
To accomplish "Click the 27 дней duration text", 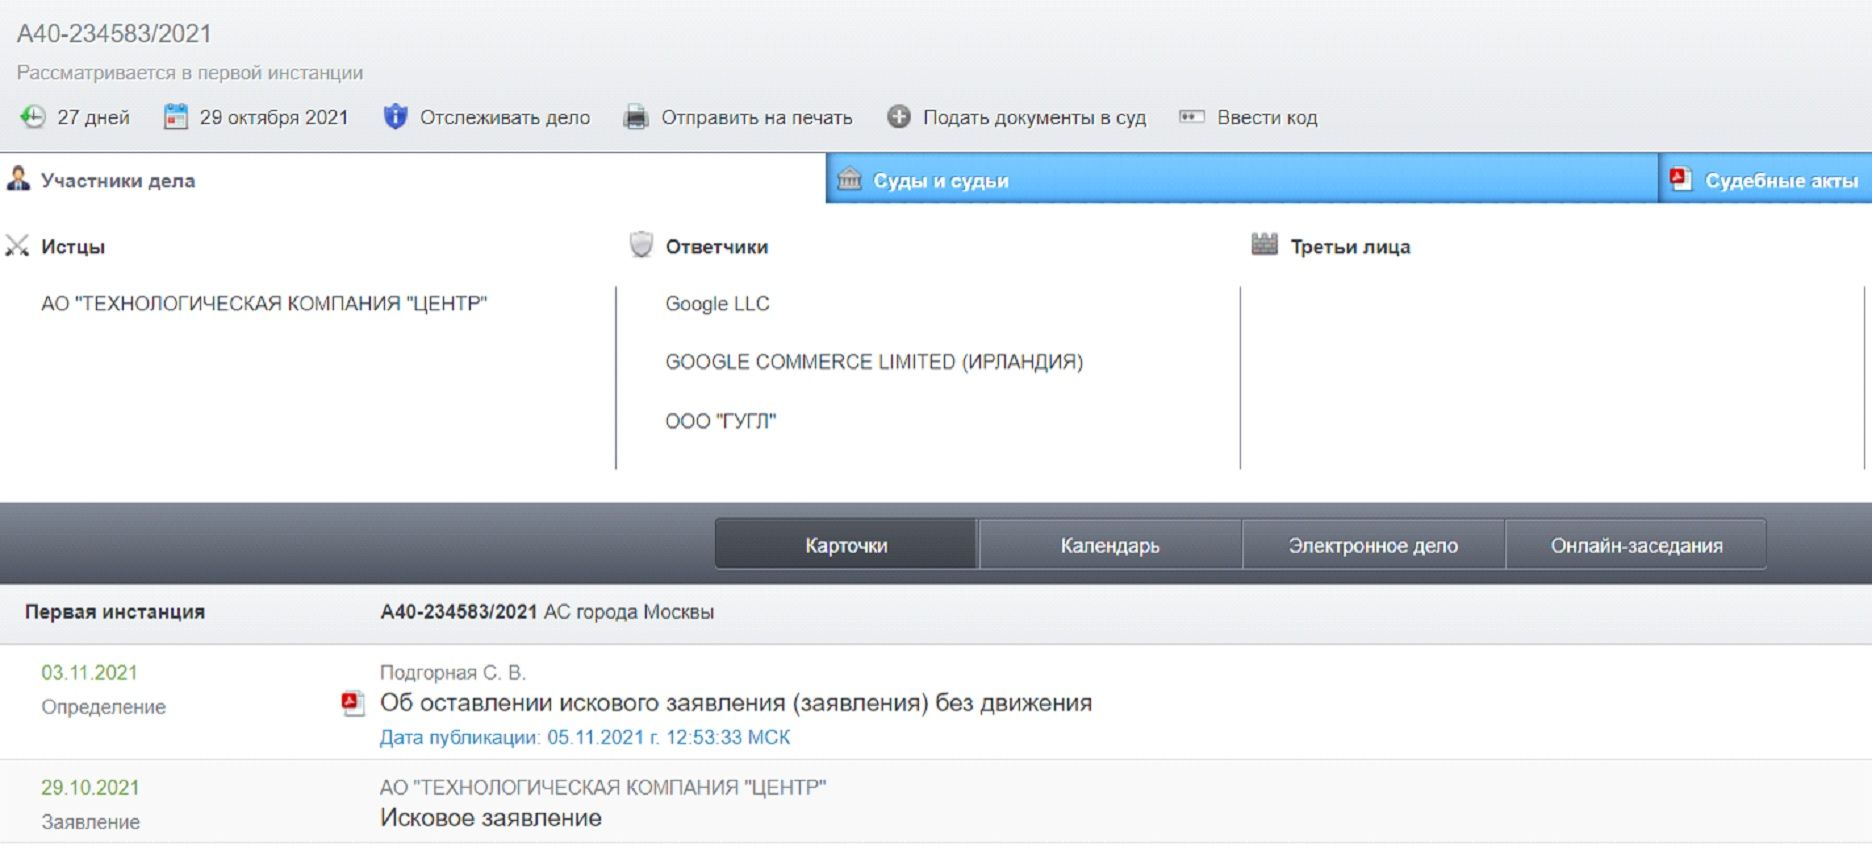I will (x=93, y=118).
